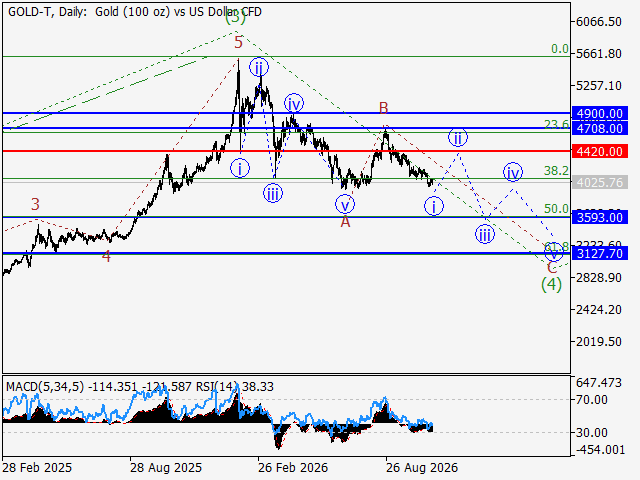Click the 38.2 Fibonacci level label
Screen dimensions: 640x480
[x=556, y=171]
